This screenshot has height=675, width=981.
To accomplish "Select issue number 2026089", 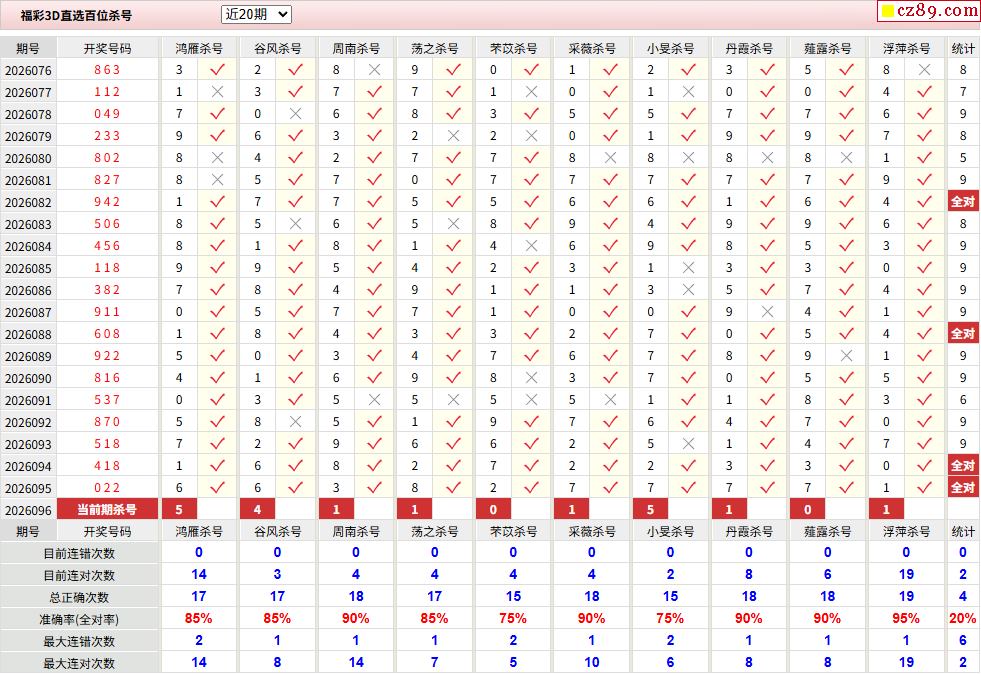I will tap(28, 357).
